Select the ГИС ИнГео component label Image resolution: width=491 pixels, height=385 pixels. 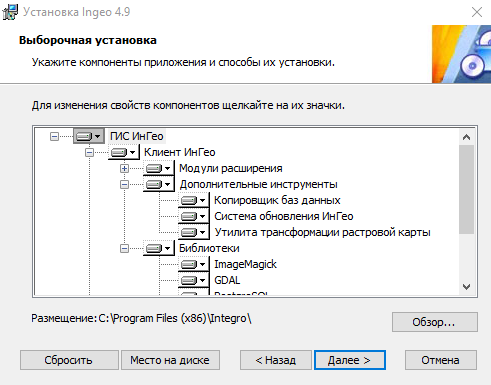[x=137, y=136]
